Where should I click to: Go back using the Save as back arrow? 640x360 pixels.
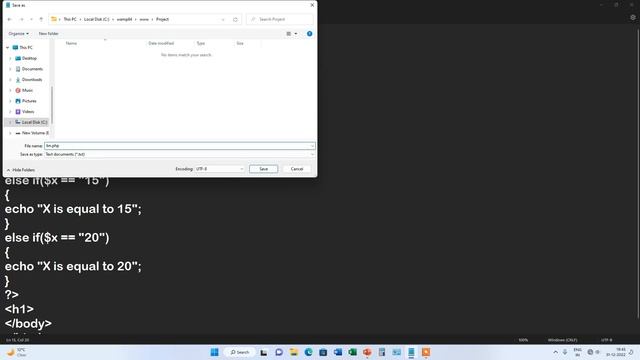pos(10,19)
